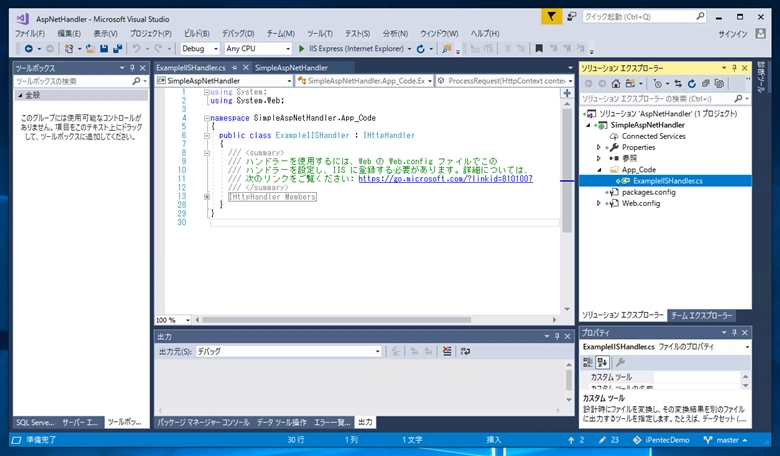Viewport: 780px width, 456px height.
Task: Pin toggle for the Toolbox panel
Action: [x=132, y=68]
